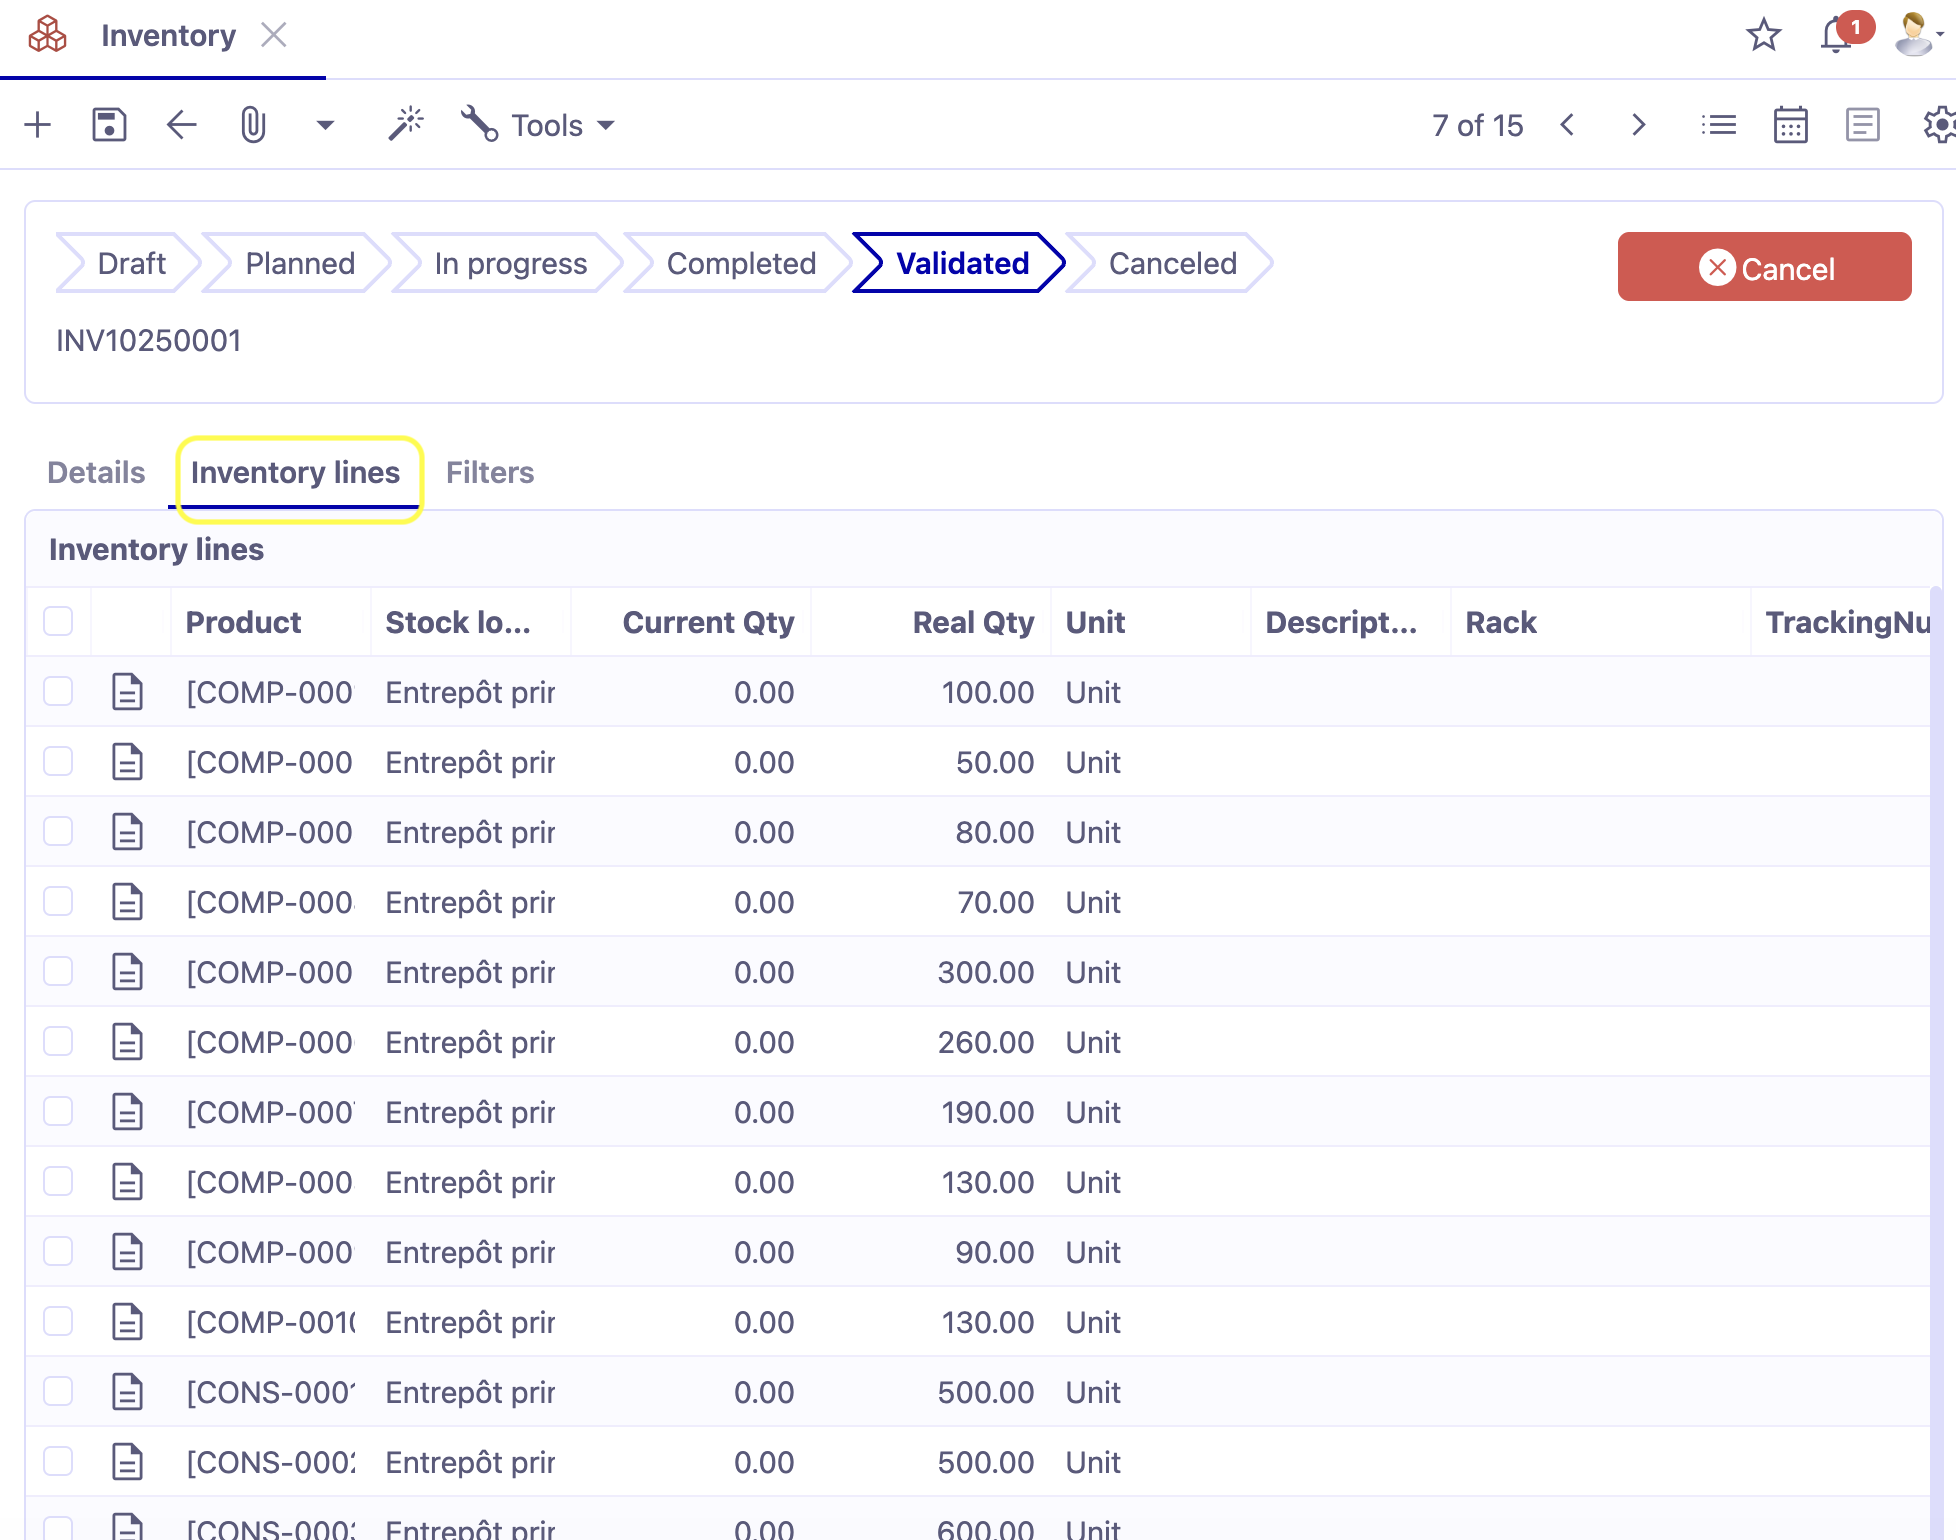Check the row with Real Qty 80.00
The height and width of the screenshot is (1540, 1956).
tap(58, 831)
